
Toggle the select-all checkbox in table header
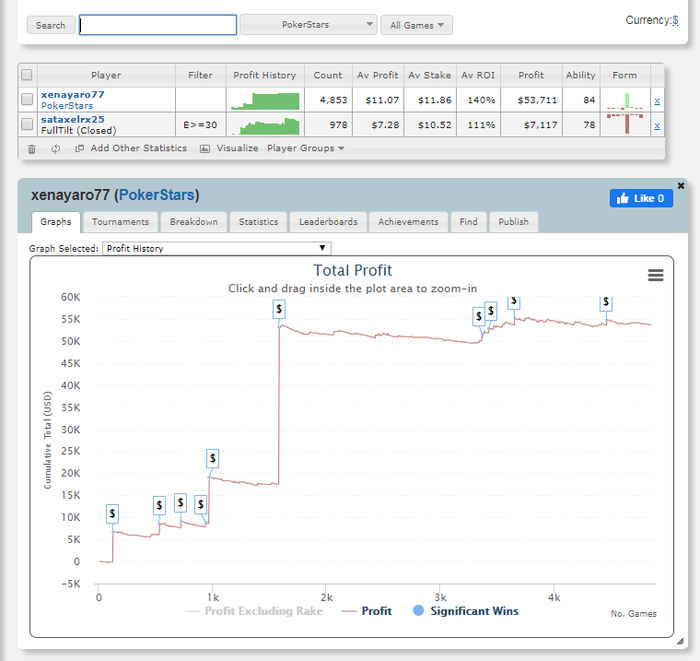tap(27, 75)
